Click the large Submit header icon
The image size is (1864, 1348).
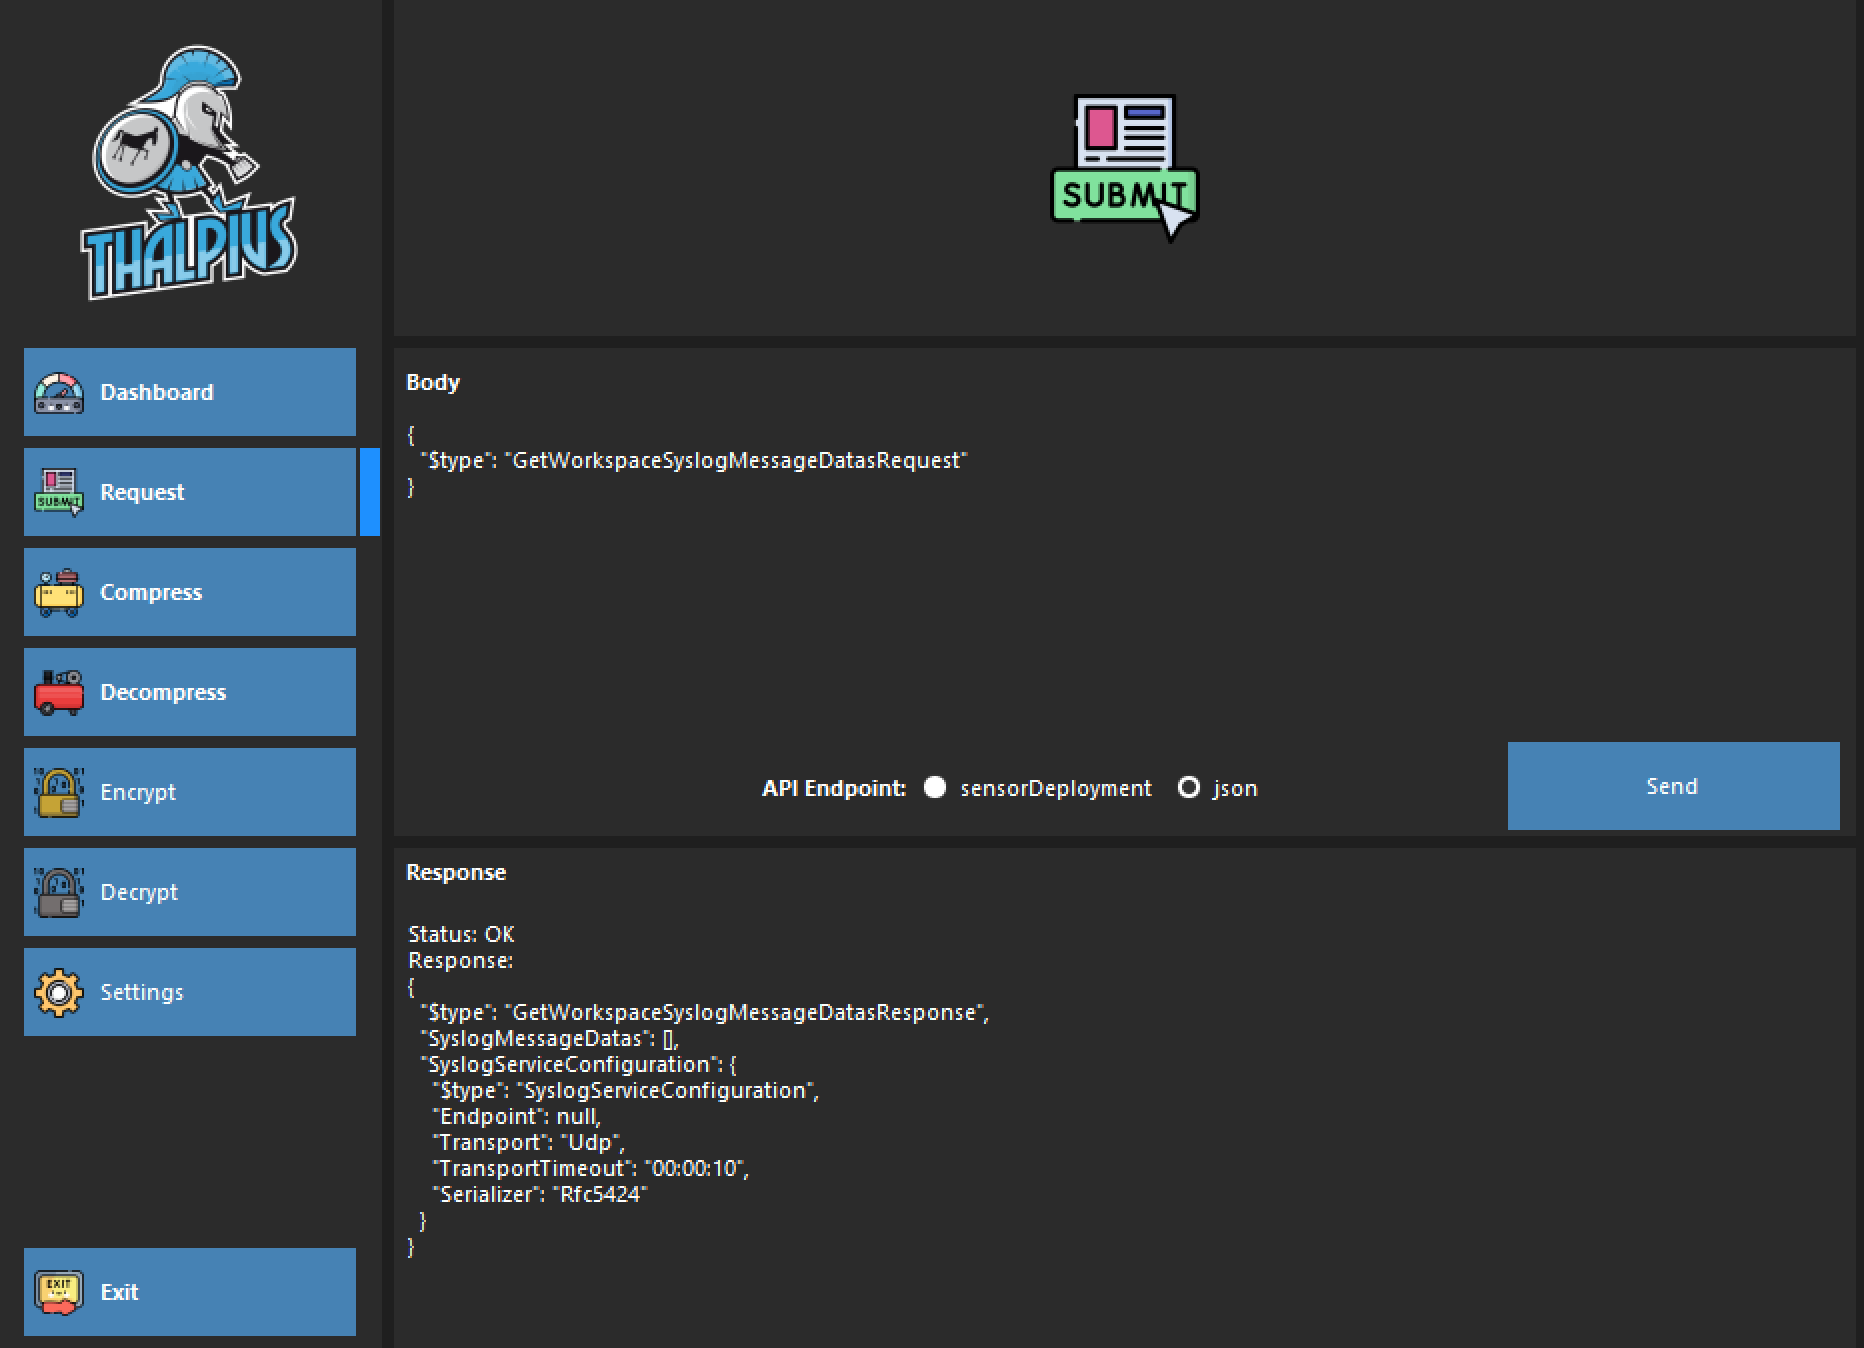(1124, 168)
